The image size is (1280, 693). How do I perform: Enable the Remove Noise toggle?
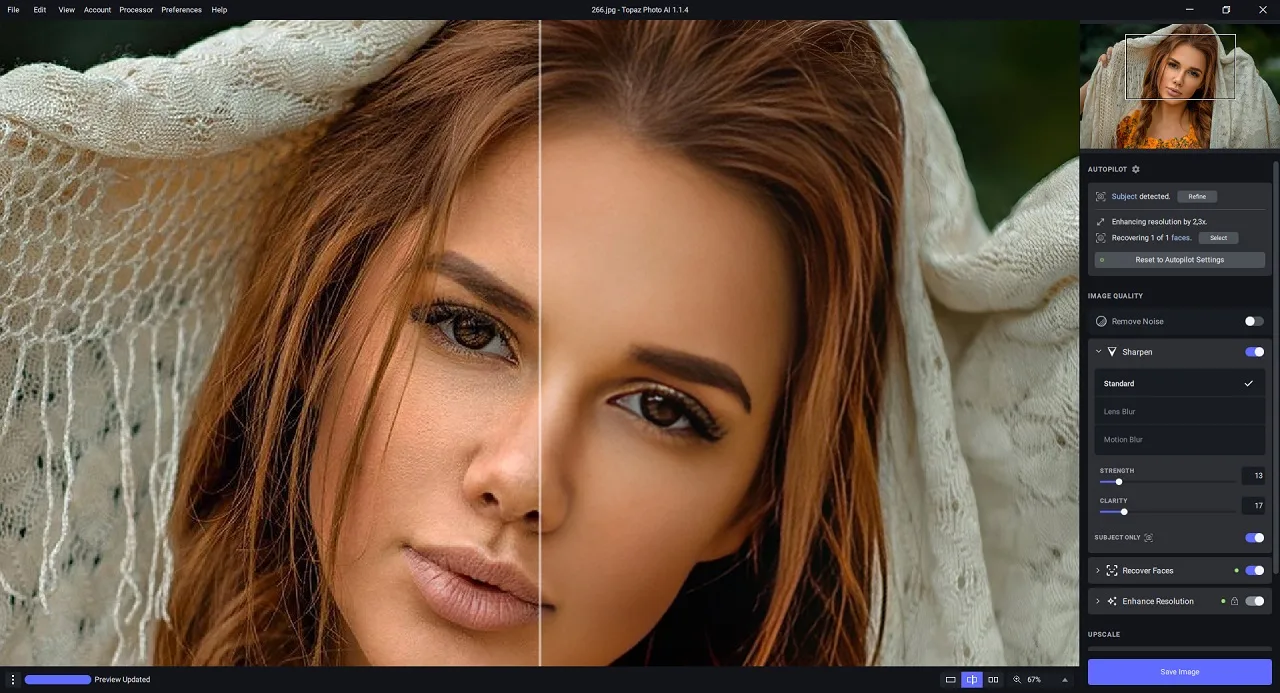tap(1254, 321)
